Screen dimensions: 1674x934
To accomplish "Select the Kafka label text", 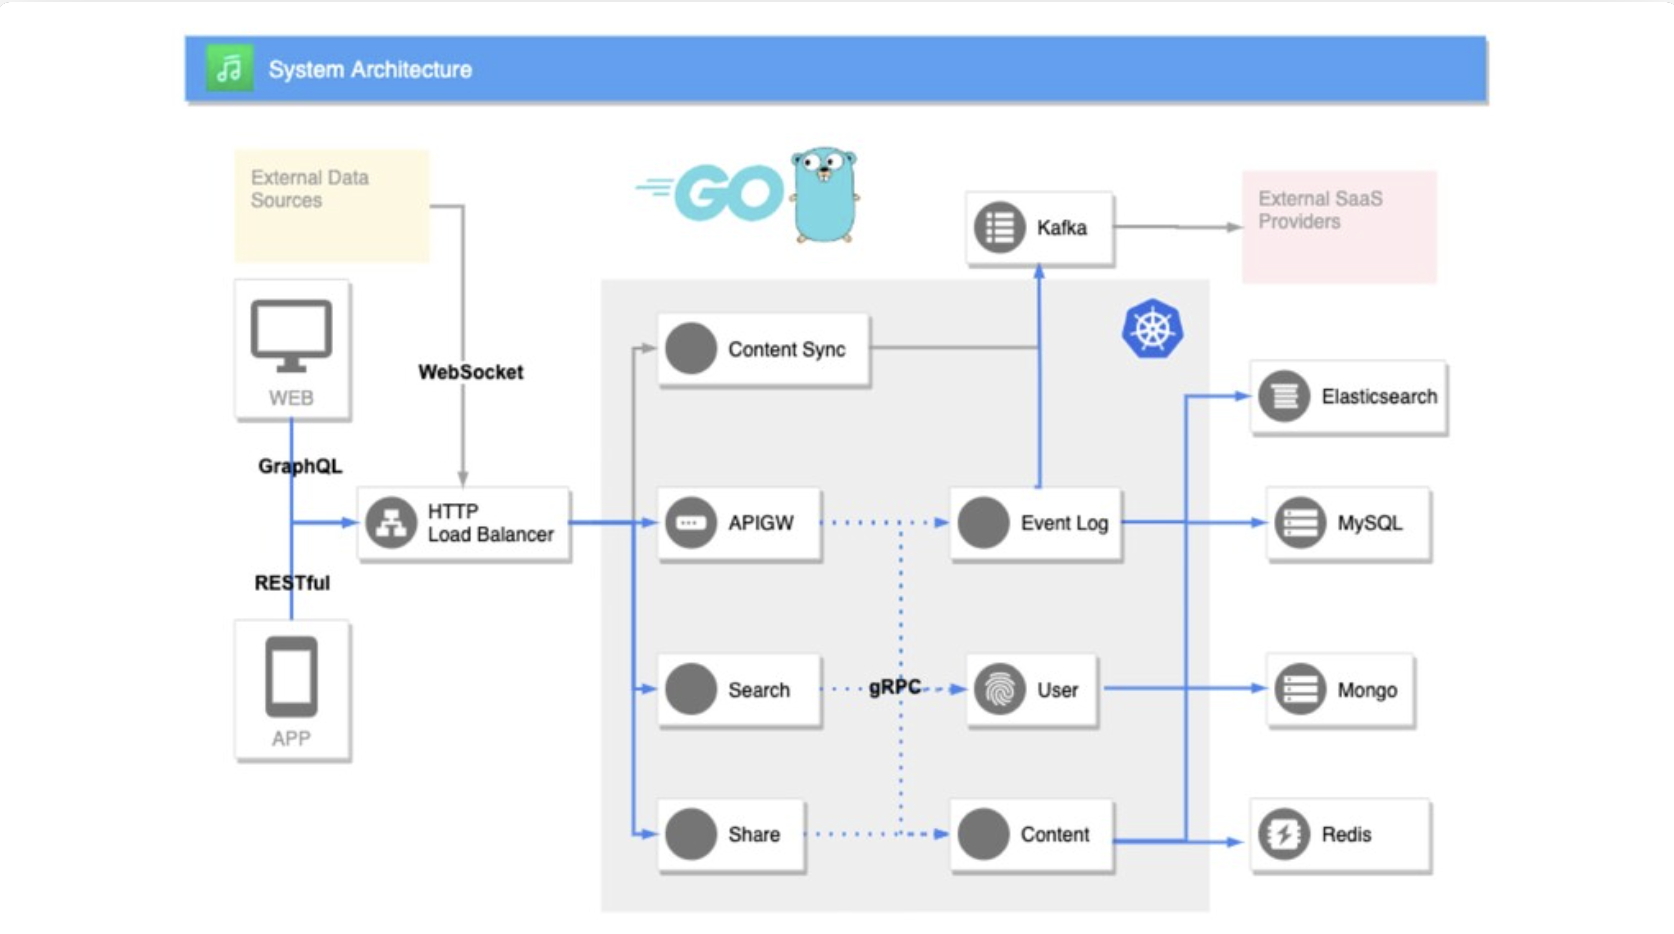I will [x=1061, y=228].
